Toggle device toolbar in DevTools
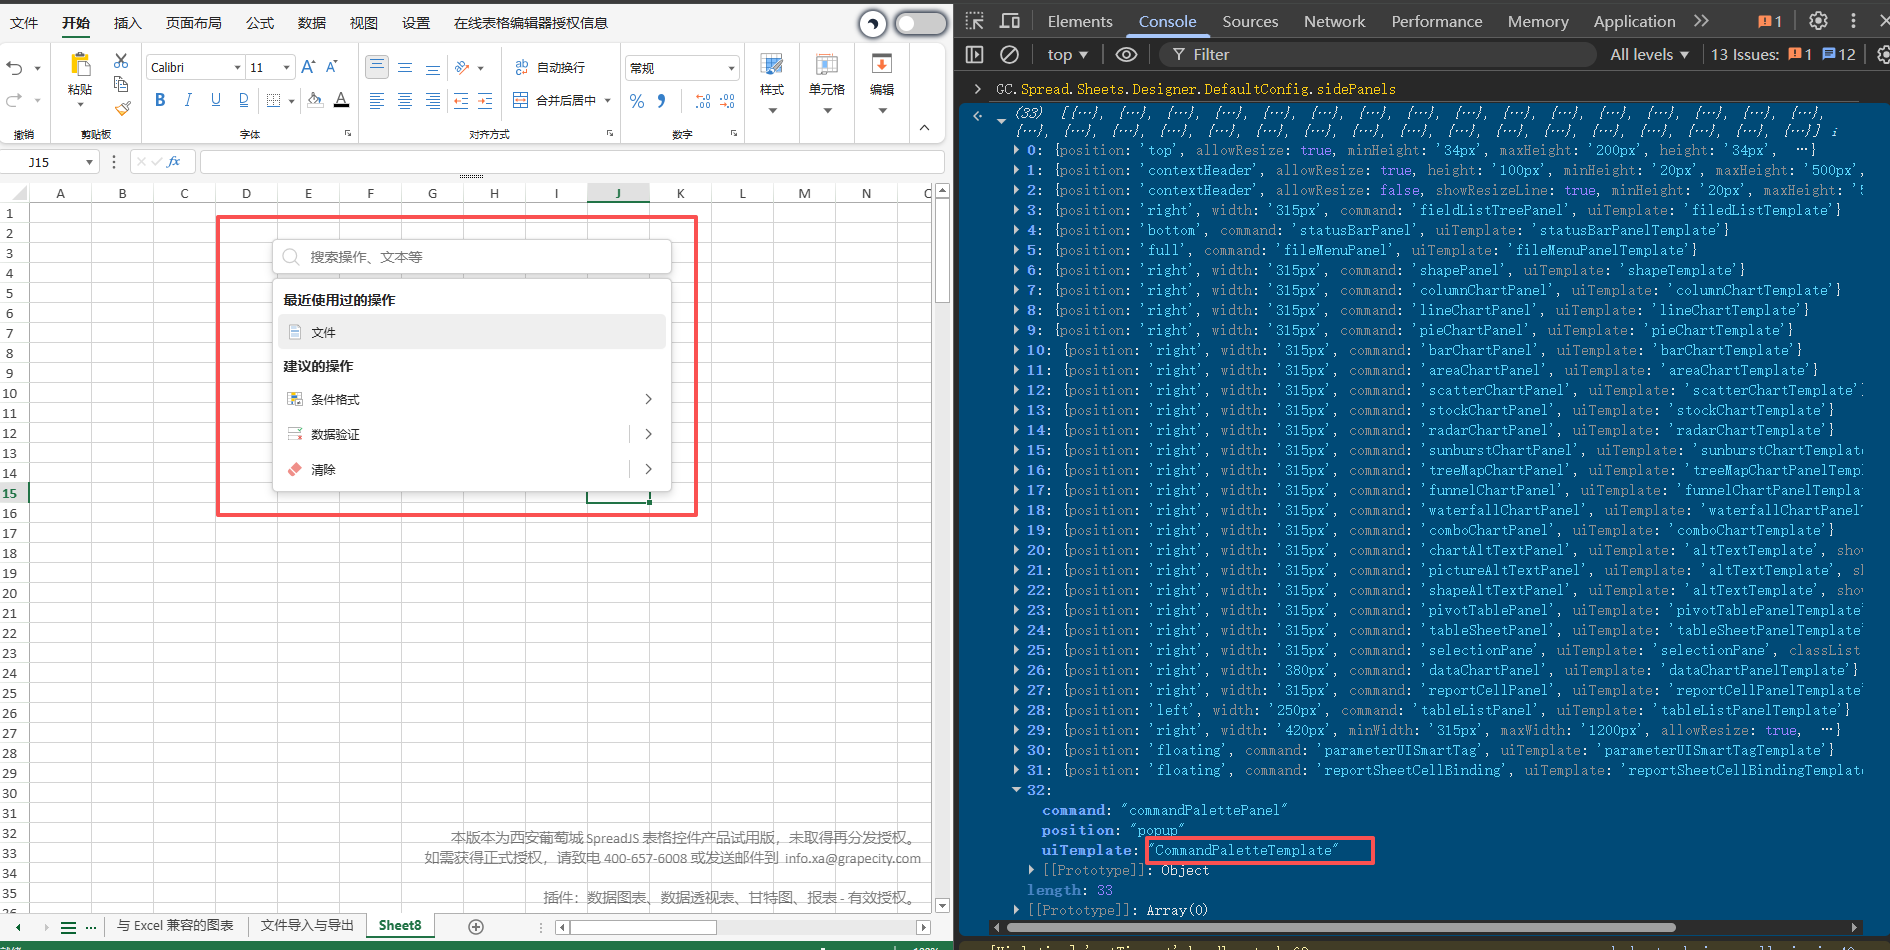 1010,21
